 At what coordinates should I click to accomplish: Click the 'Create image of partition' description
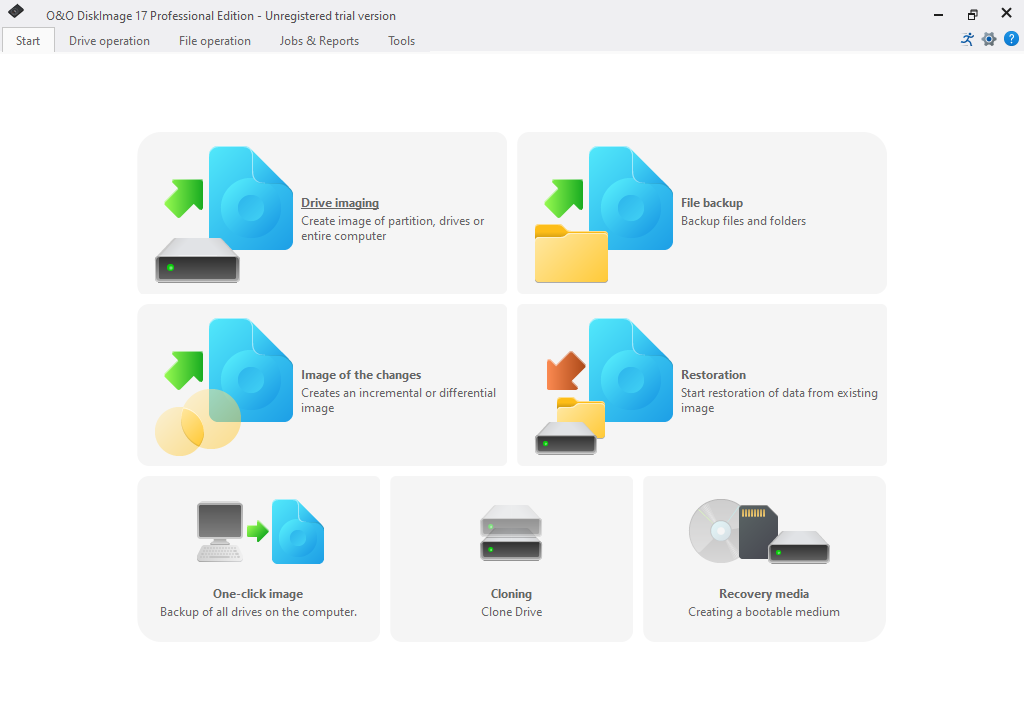pos(392,229)
